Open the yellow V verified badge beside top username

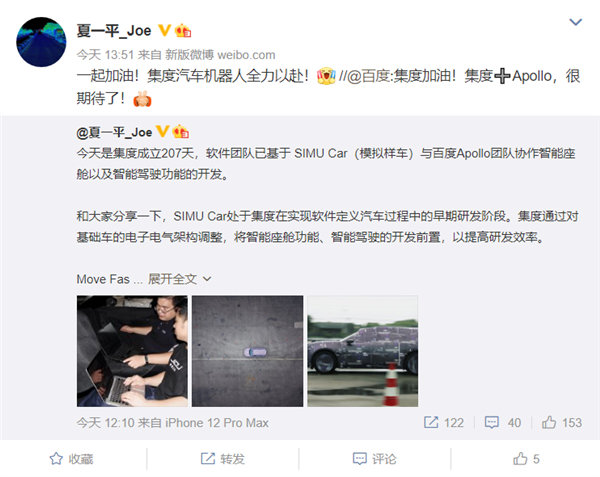pyautogui.click(x=165, y=30)
